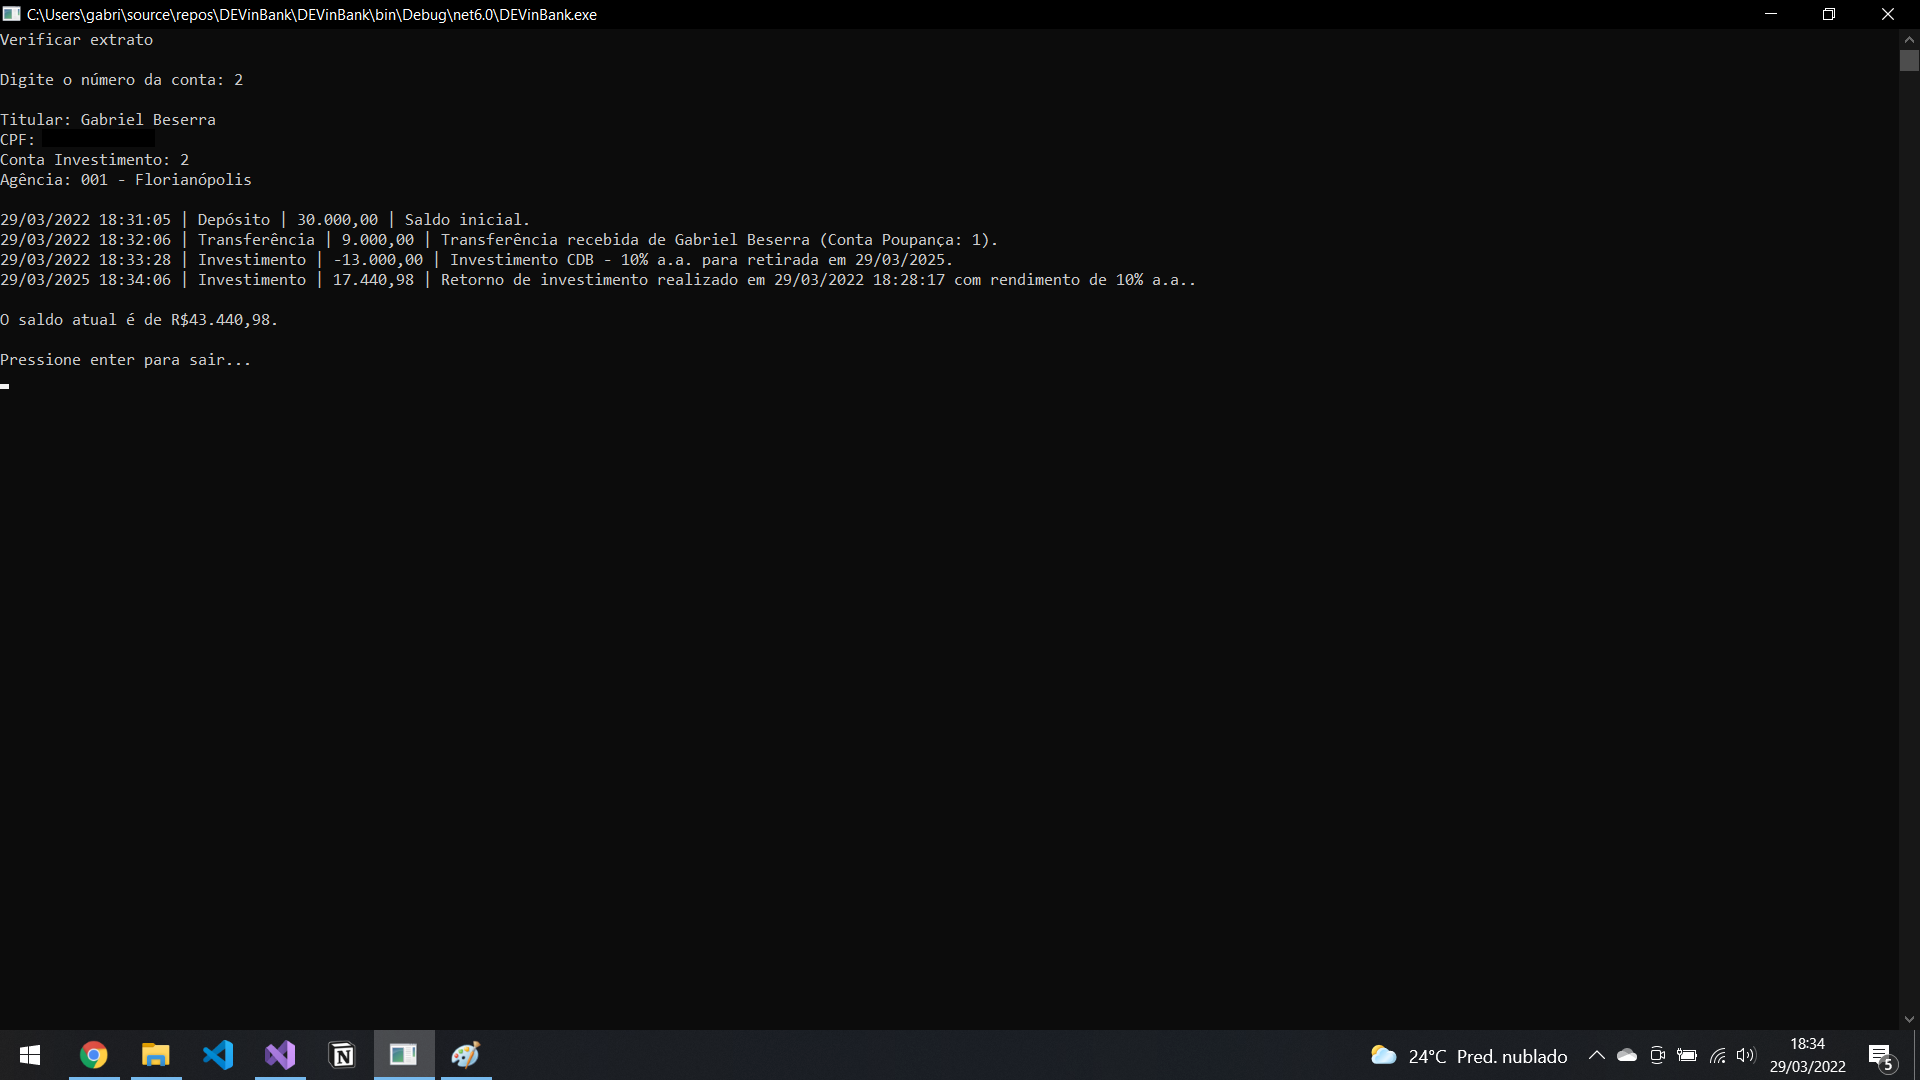Click the Windows Start button
Image resolution: width=1920 pixels, height=1080 pixels.
tap(29, 1055)
